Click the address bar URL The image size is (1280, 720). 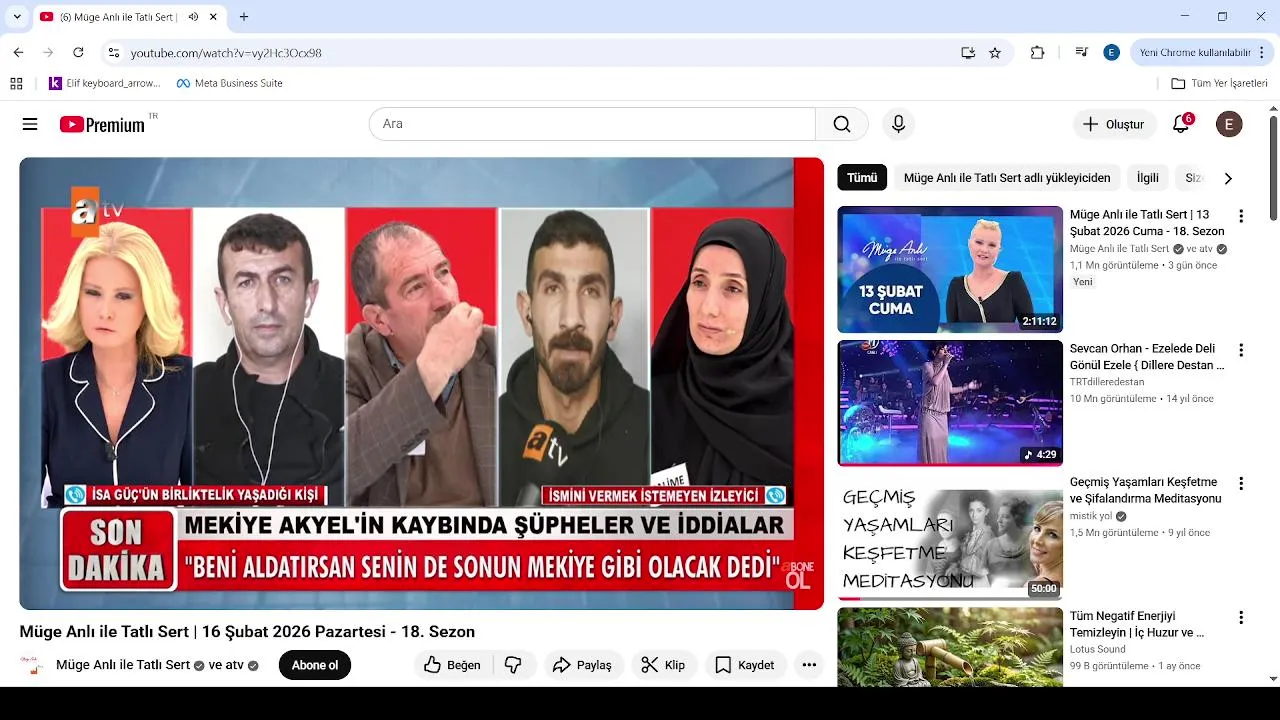click(x=226, y=53)
